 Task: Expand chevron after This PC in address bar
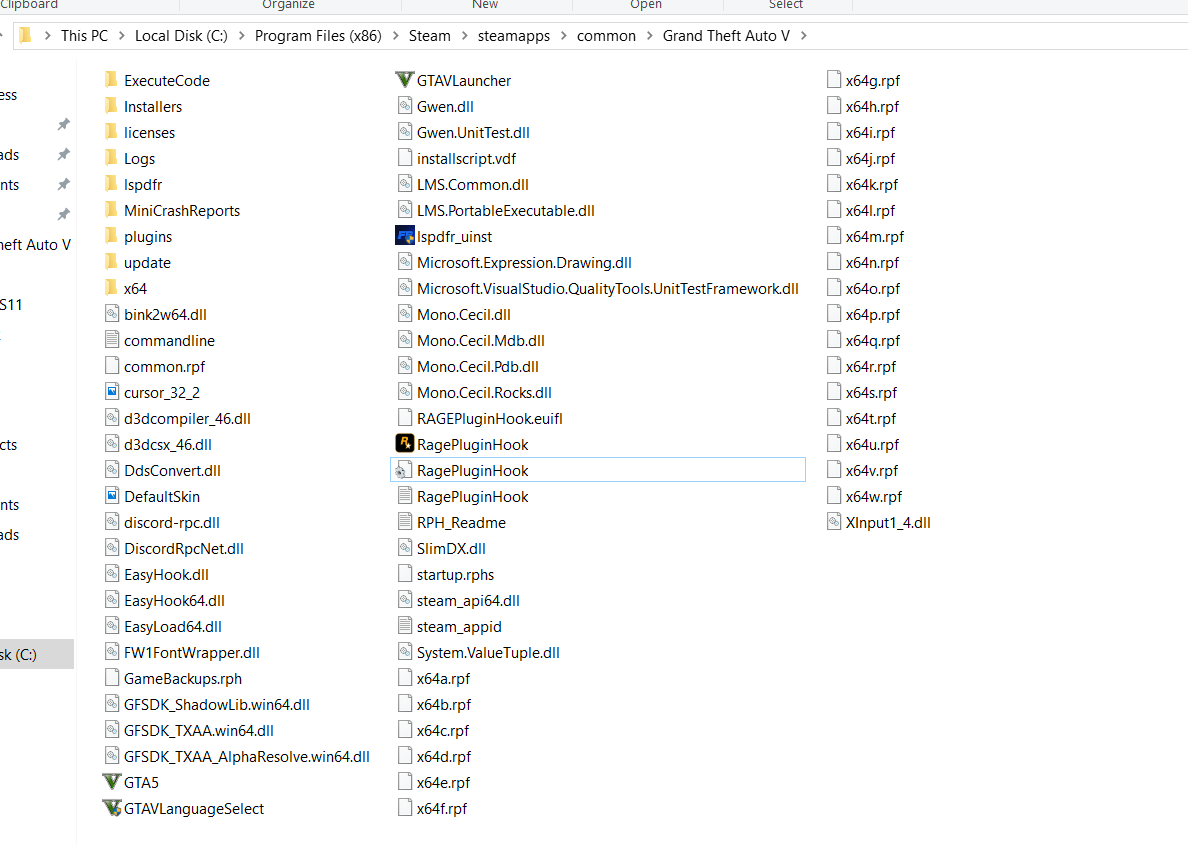click(x=121, y=36)
